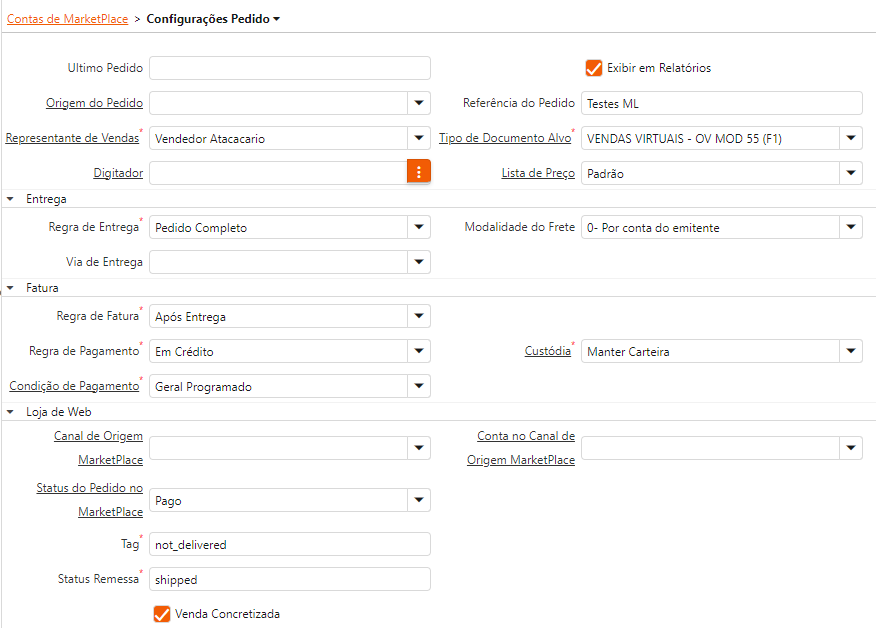Image resolution: width=876 pixels, height=628 pixels.
Task: Collapse the Fatura section triangle
Action: pos(10,288)
